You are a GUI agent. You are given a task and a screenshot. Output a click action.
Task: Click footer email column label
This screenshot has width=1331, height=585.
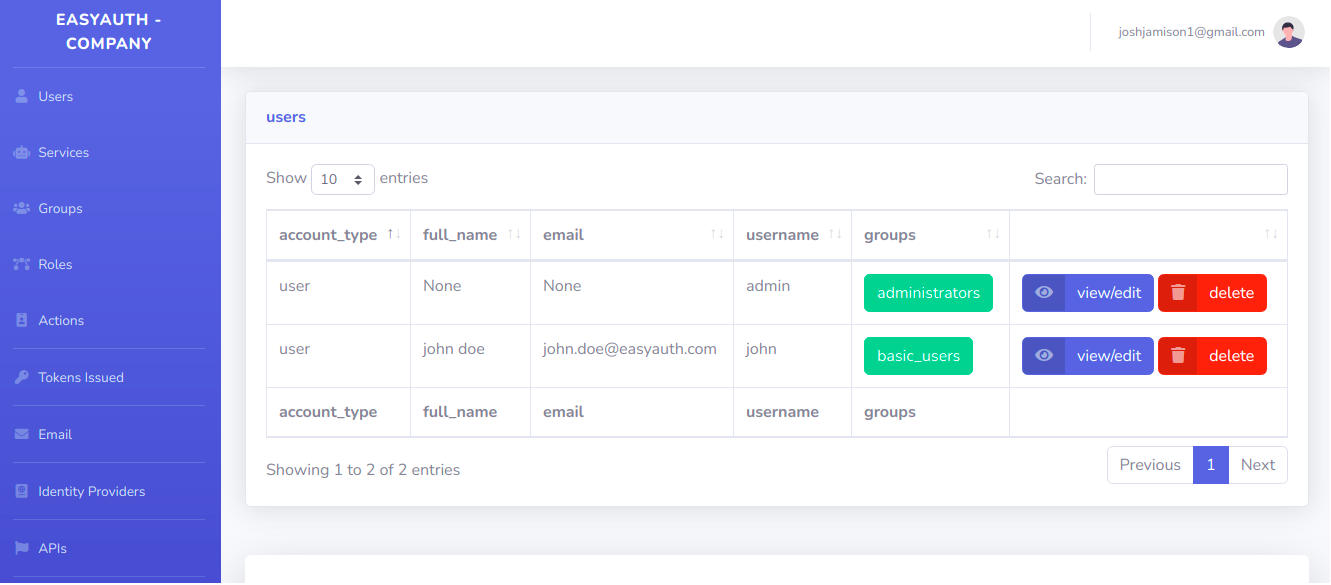tap(563, 412)
